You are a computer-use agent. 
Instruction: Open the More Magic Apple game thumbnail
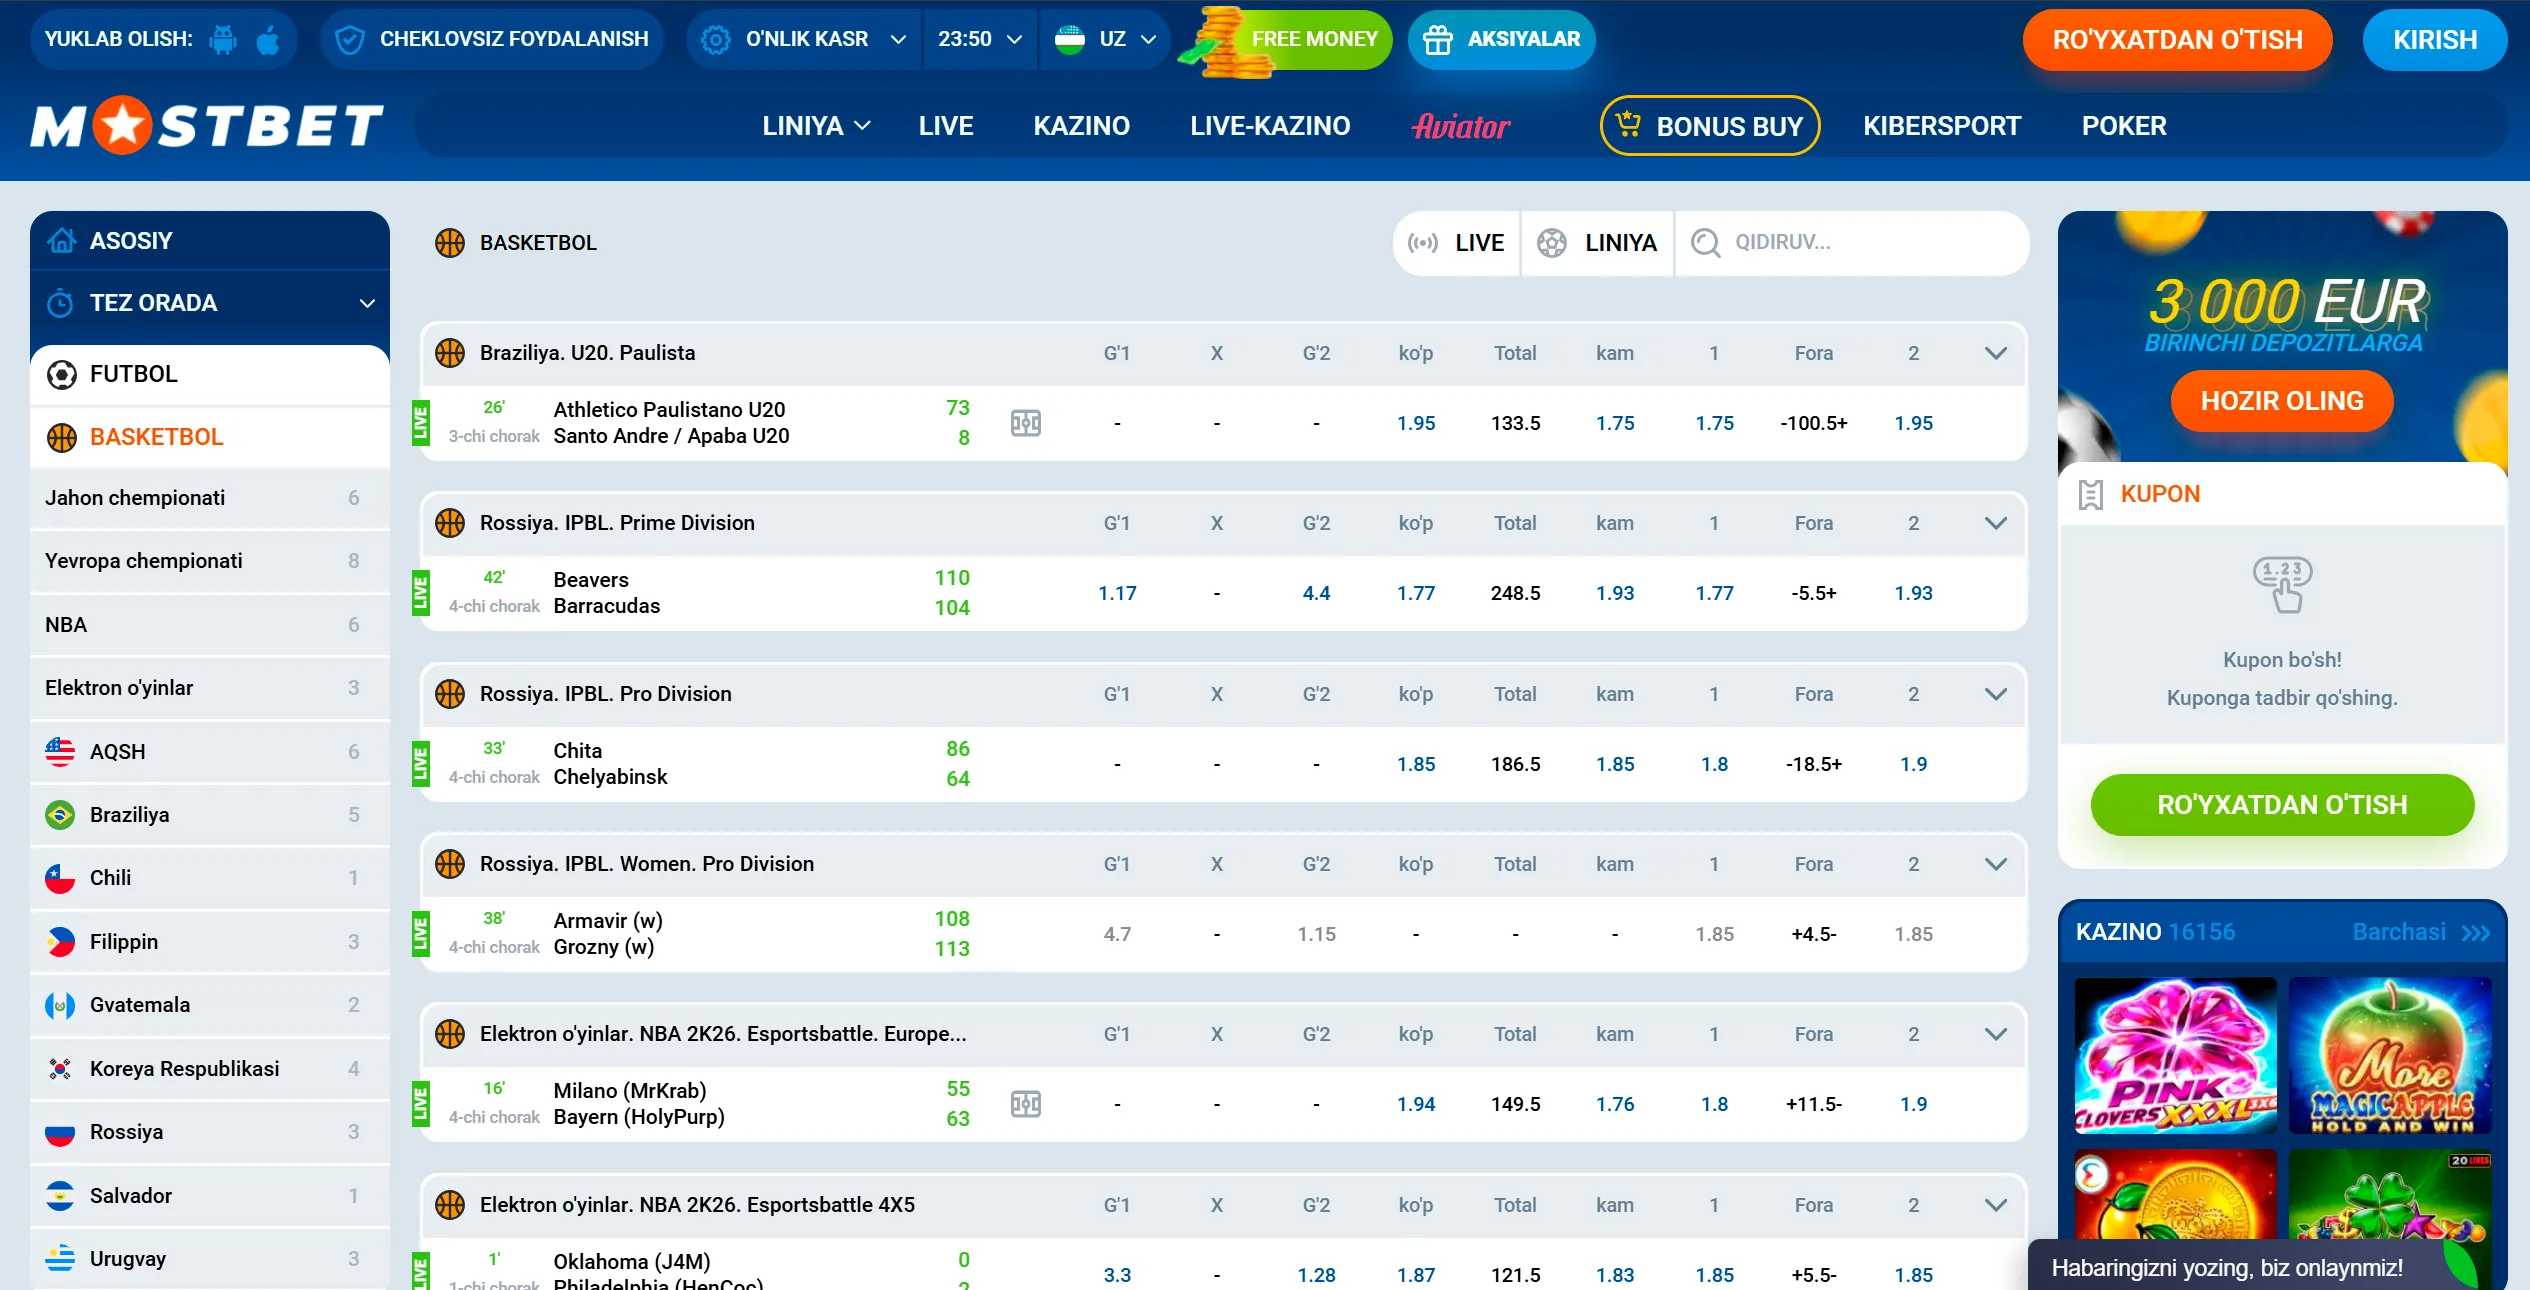[x=2391, y=1056]
